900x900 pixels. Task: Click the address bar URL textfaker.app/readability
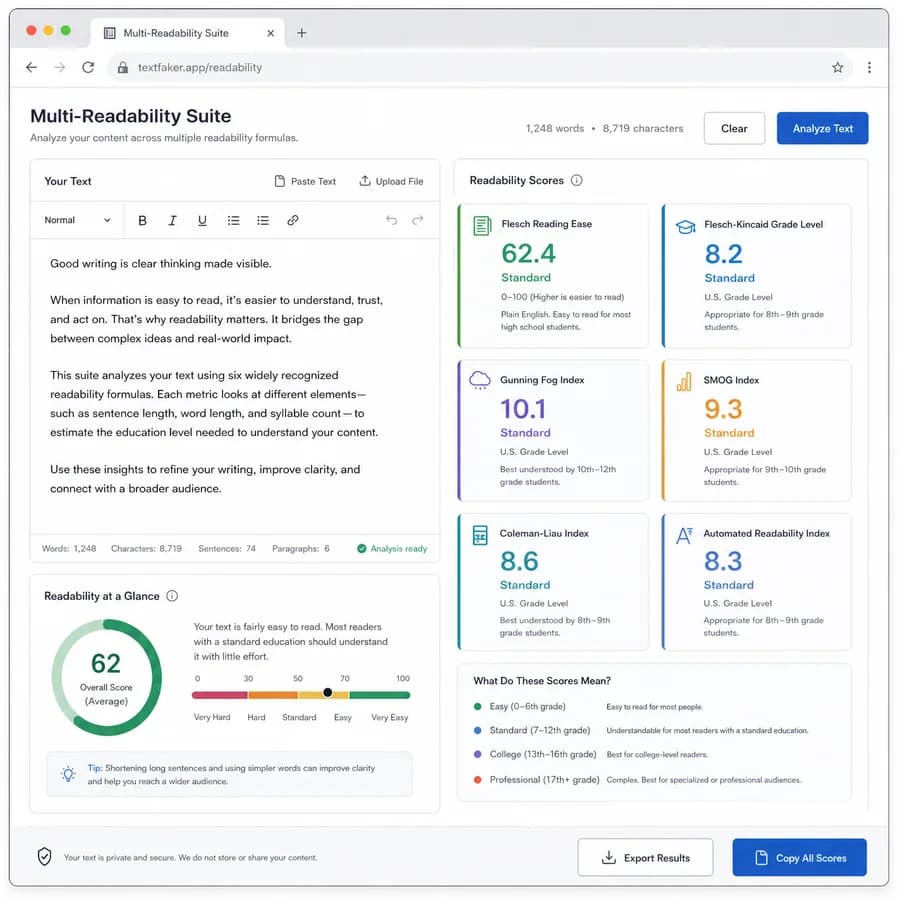click(x=200, y=67)
